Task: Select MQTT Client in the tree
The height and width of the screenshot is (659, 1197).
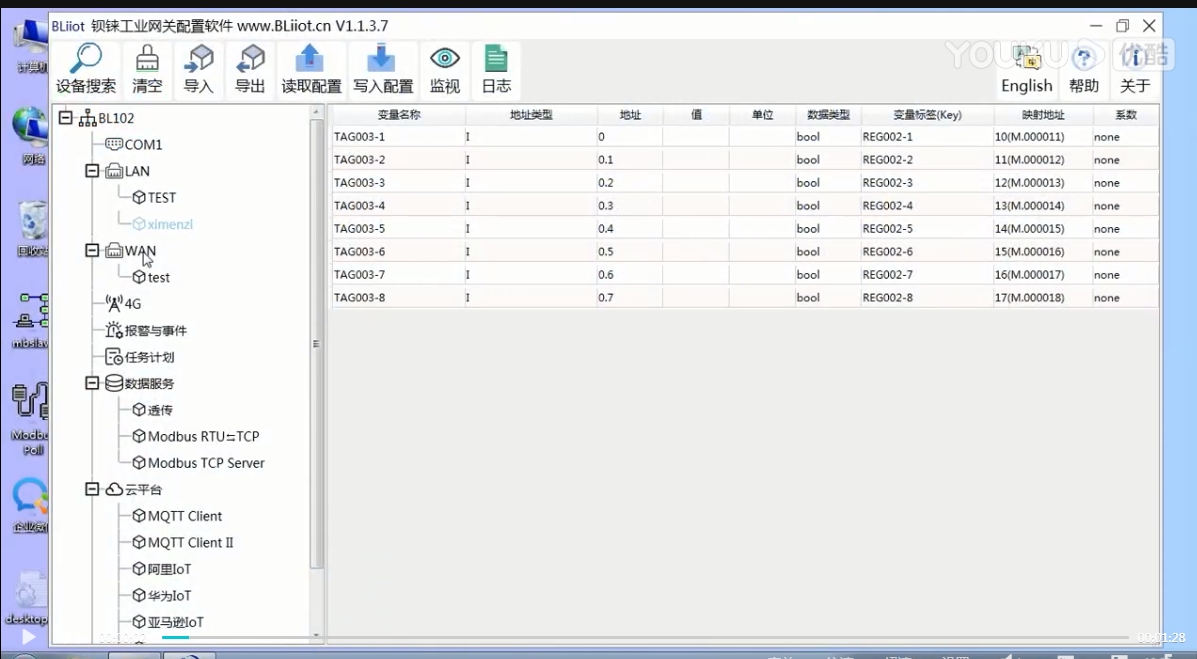Action: click(x=185, y=516)
